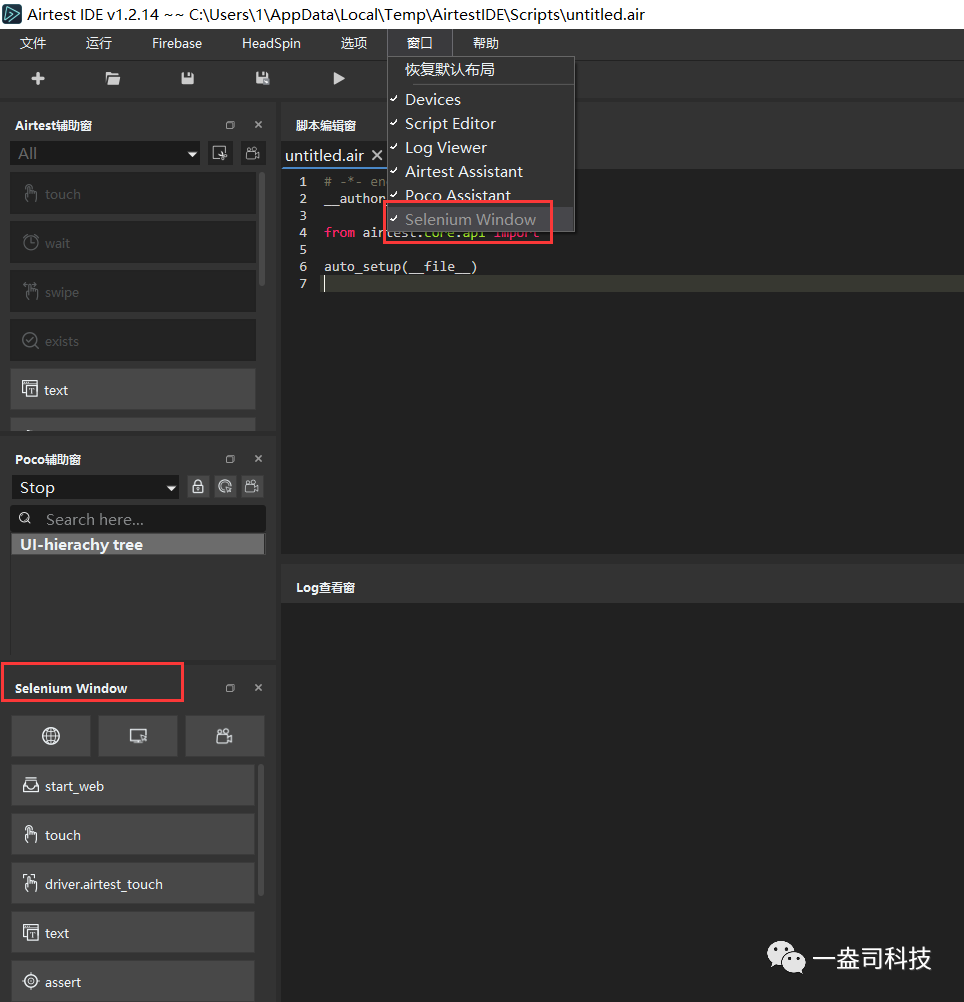
Task: Click the screenshot capture icon in Airtest assistant
Action: [x=220, y=153]
